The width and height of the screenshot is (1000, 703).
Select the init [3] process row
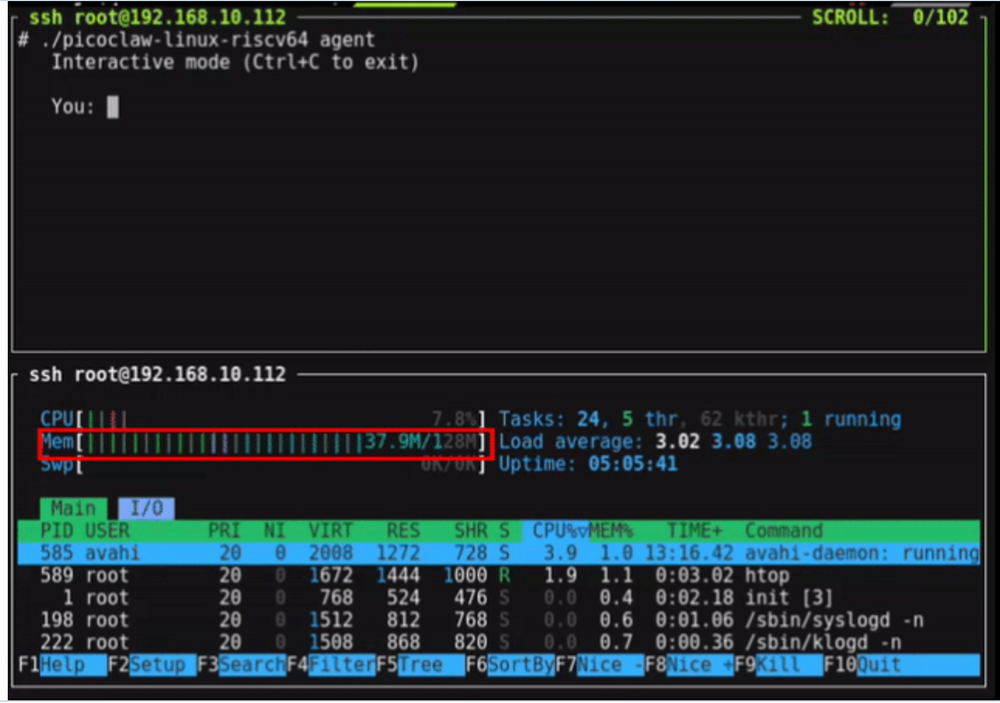[499, 597]
